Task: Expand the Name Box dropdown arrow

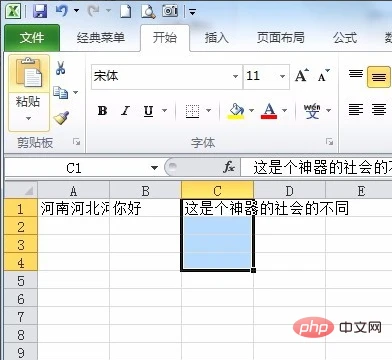Action: tap(154, 168)
